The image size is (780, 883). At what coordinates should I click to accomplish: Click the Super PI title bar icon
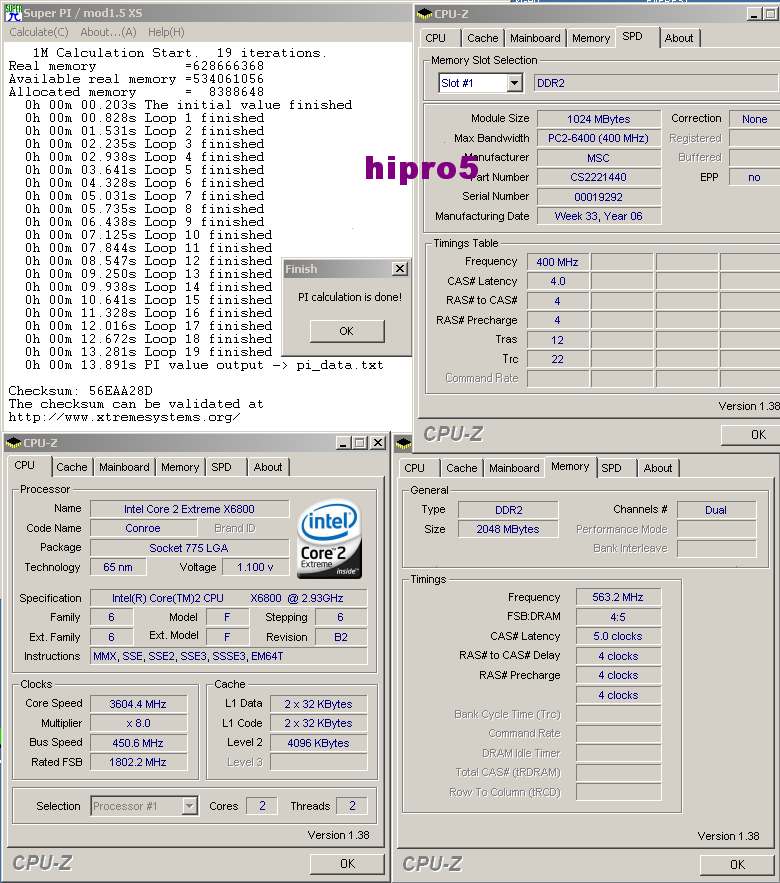pos(13,13)
